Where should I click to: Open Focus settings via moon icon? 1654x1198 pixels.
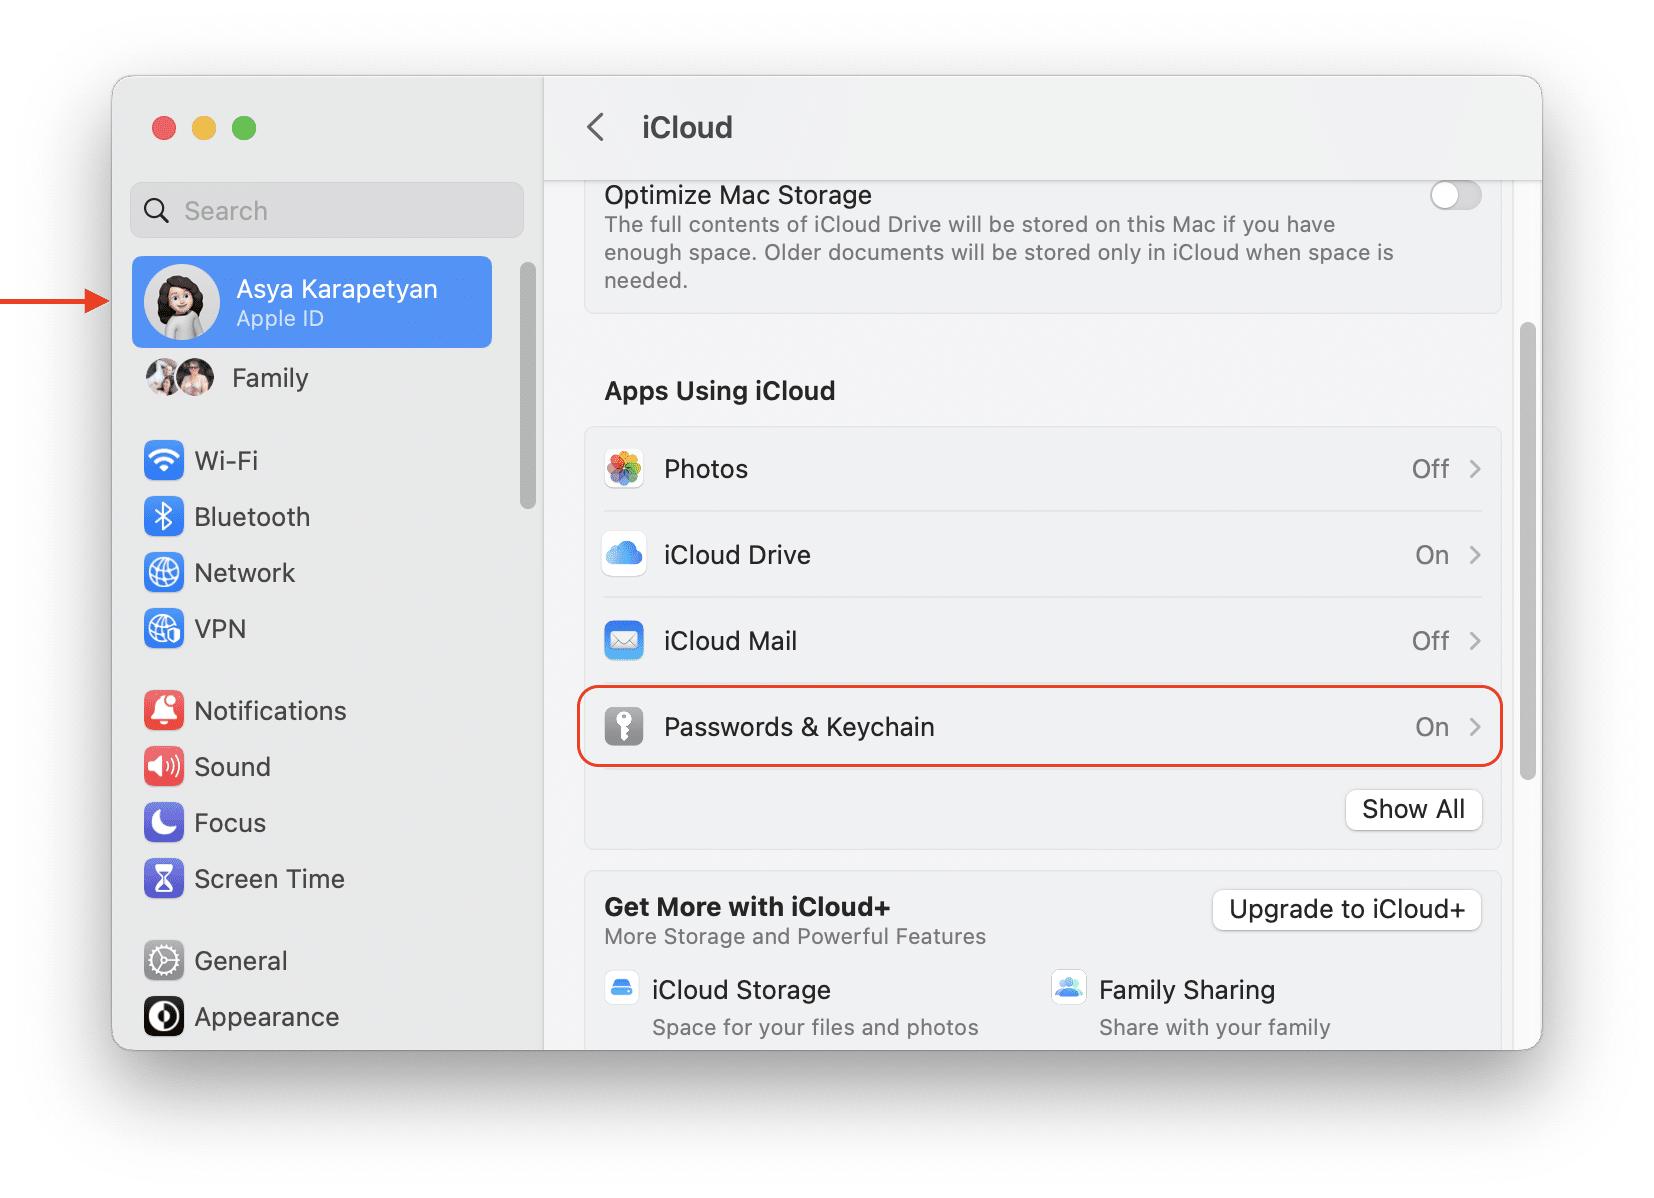(164, 822)
